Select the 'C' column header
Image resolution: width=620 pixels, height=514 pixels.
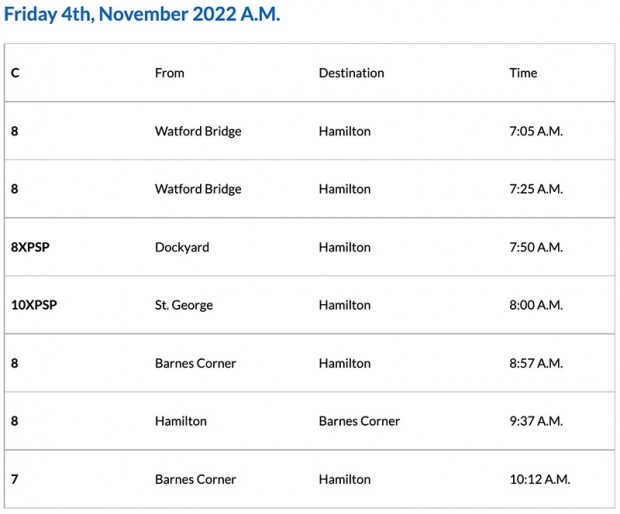point(15,73)
